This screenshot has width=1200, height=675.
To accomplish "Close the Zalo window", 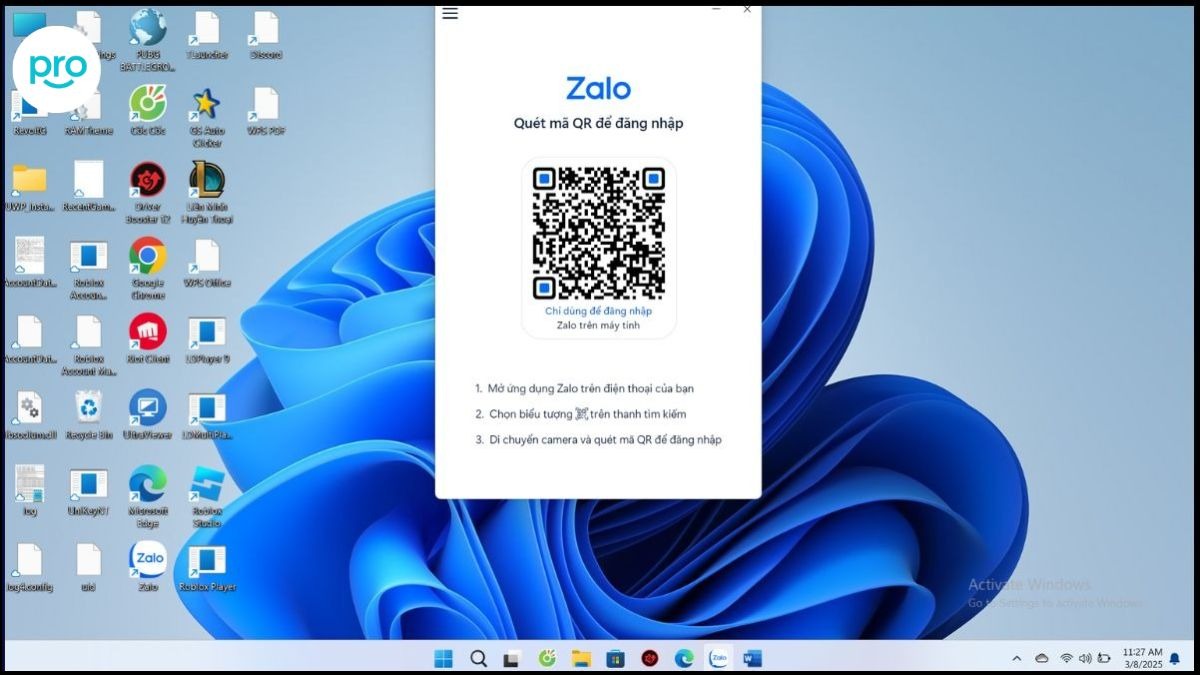I will (x=747, y=9).
